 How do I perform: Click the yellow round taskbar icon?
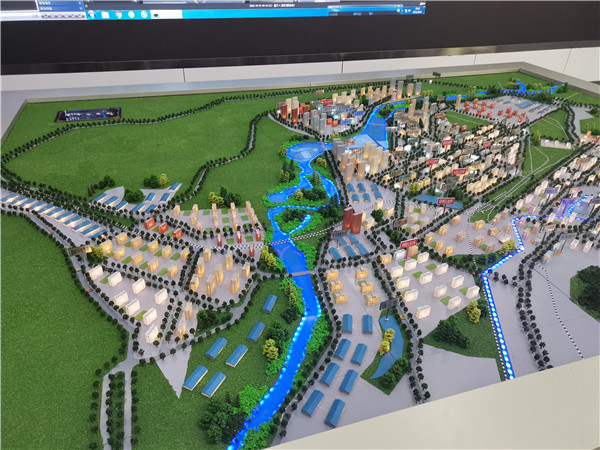click(131, 15)
